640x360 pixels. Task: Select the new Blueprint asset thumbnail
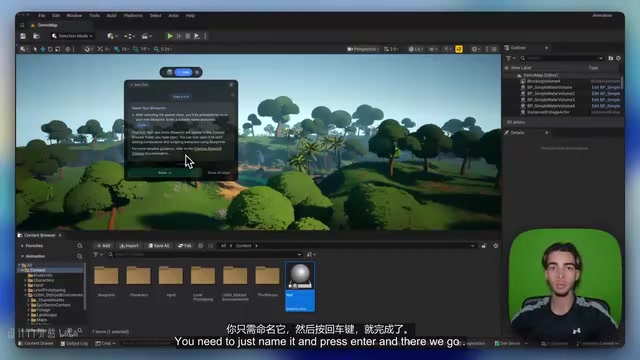(x=300, y=287)
